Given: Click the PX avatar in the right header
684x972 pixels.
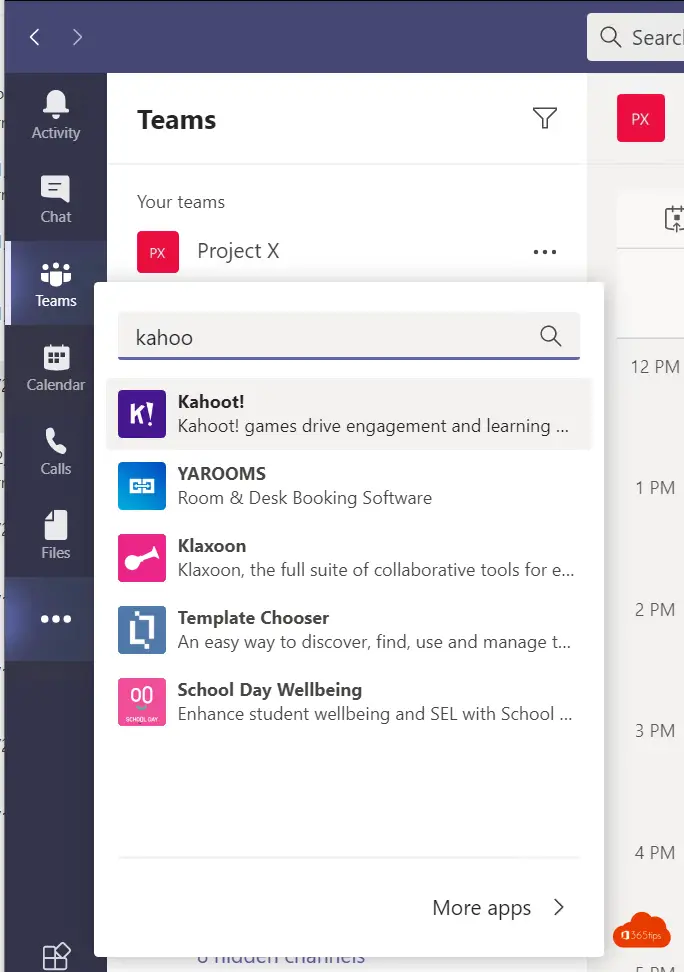Looking at the screenshot, I should (x=641, y=118).
